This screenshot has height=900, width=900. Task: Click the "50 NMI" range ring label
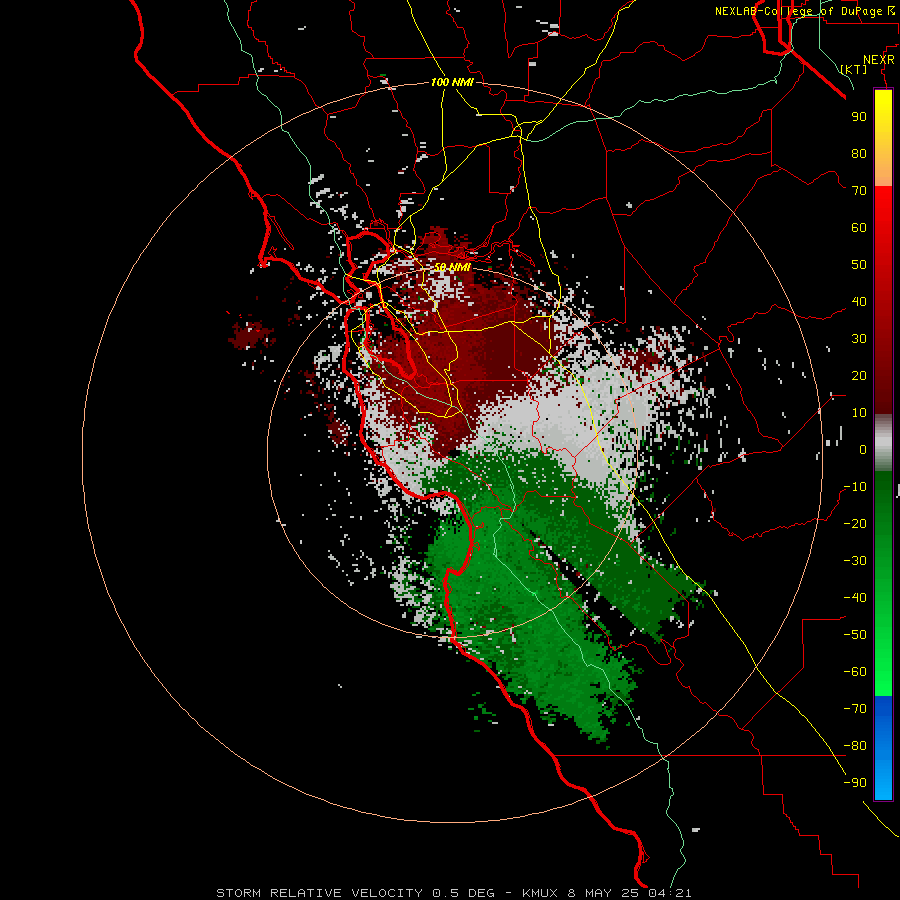click(452, 267)
